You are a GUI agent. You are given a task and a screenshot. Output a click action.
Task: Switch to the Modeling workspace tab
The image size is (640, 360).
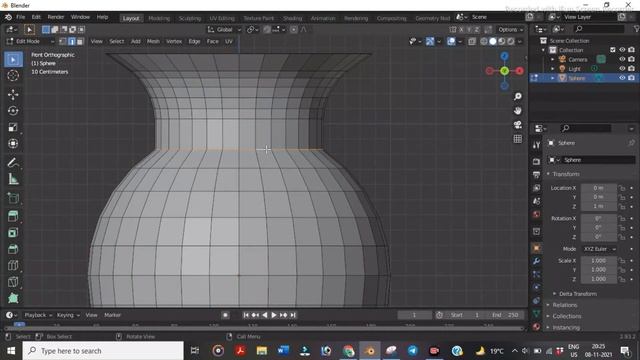[x=159, y=18]
